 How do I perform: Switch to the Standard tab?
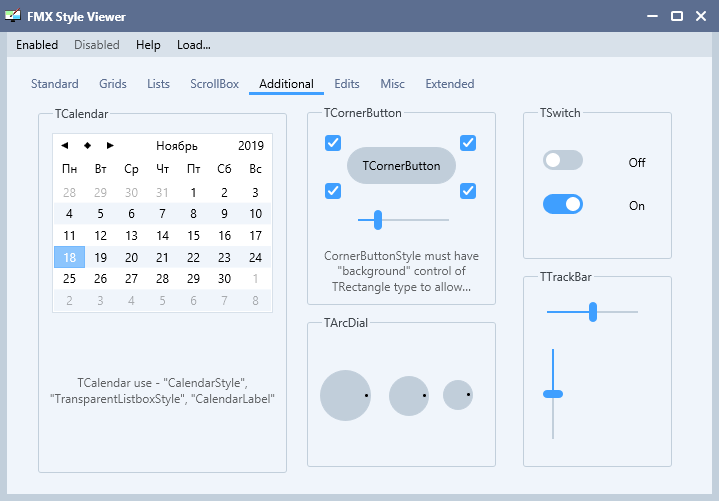point(55,84)
